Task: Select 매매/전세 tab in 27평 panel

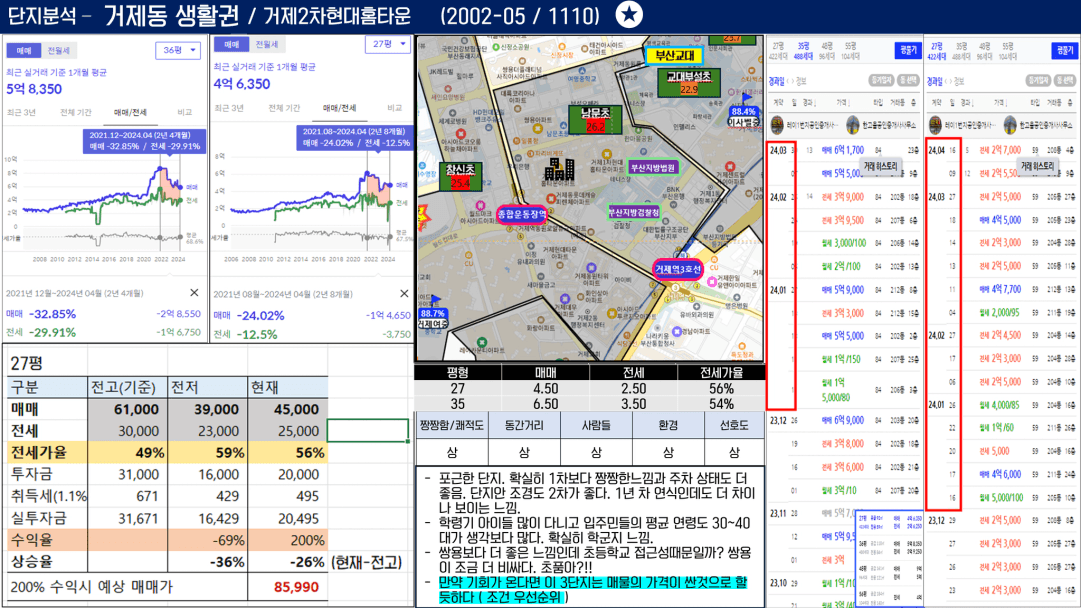Action: tap(339, 108)
